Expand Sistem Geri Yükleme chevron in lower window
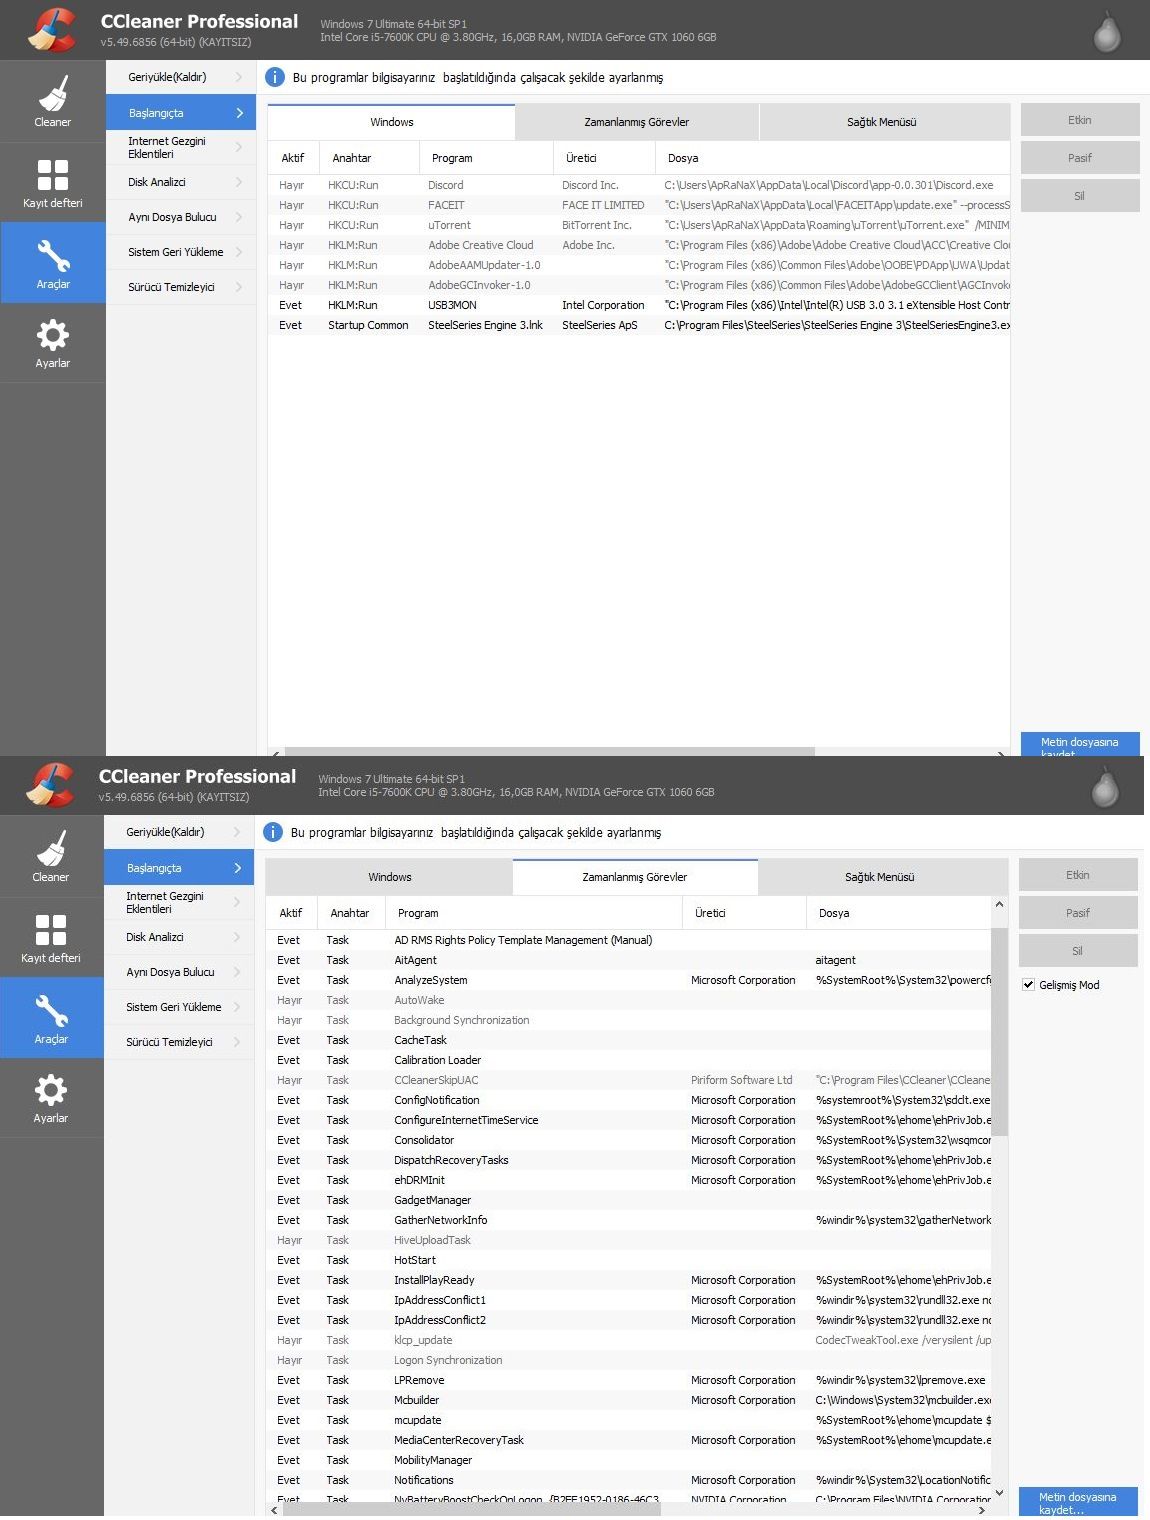Viewport: 1150px width, 1520px height. click(x=236, y=1007)
